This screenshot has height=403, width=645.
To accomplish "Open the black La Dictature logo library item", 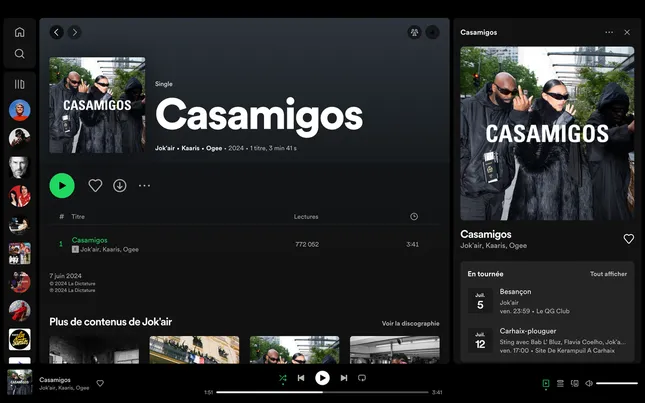I will point(19,339).
